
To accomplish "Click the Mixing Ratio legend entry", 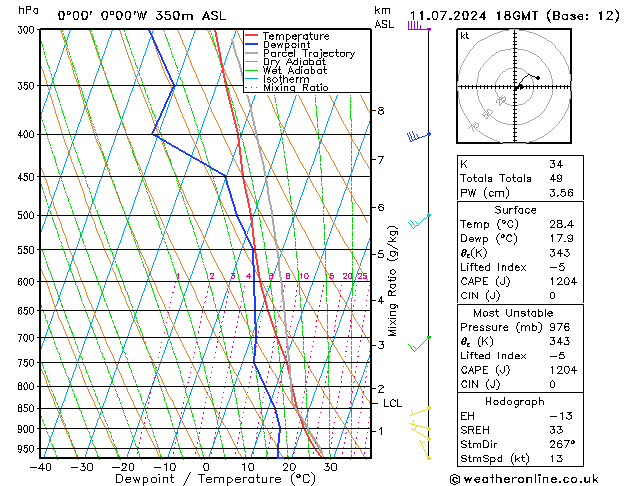I will tap(287, 87).
